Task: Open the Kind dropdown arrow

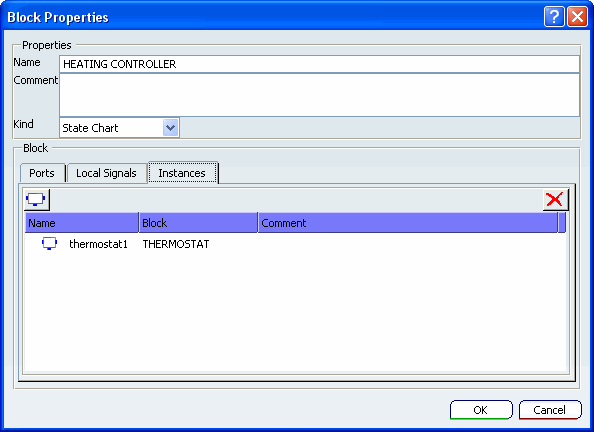Action: point(170,128)
